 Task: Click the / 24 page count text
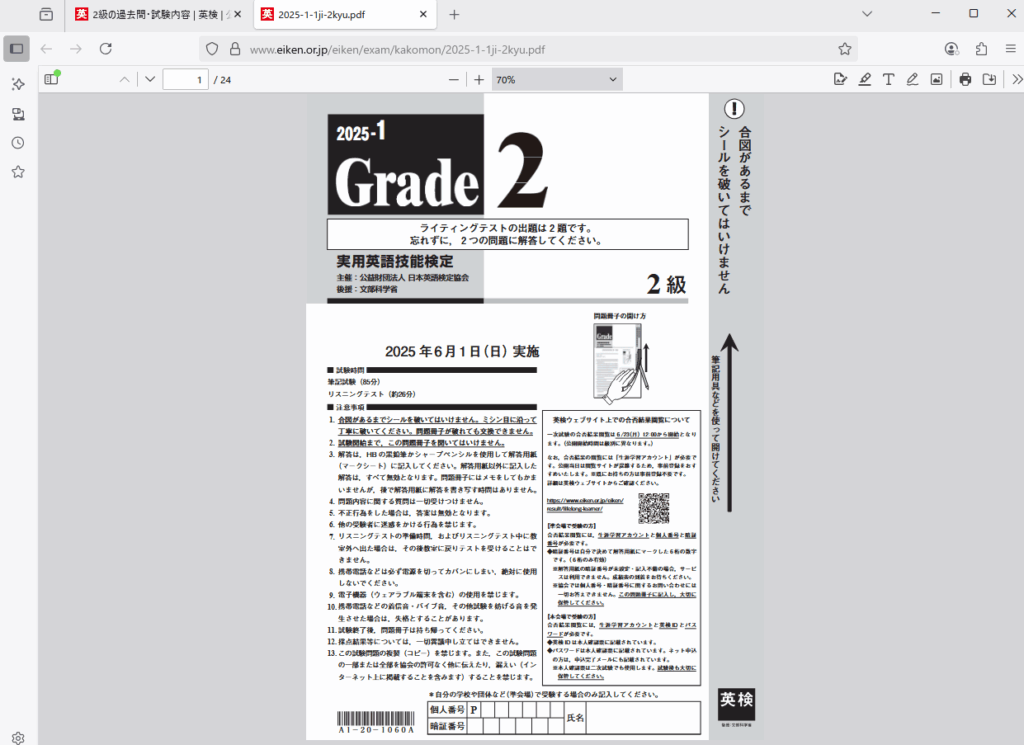point(222,80)
